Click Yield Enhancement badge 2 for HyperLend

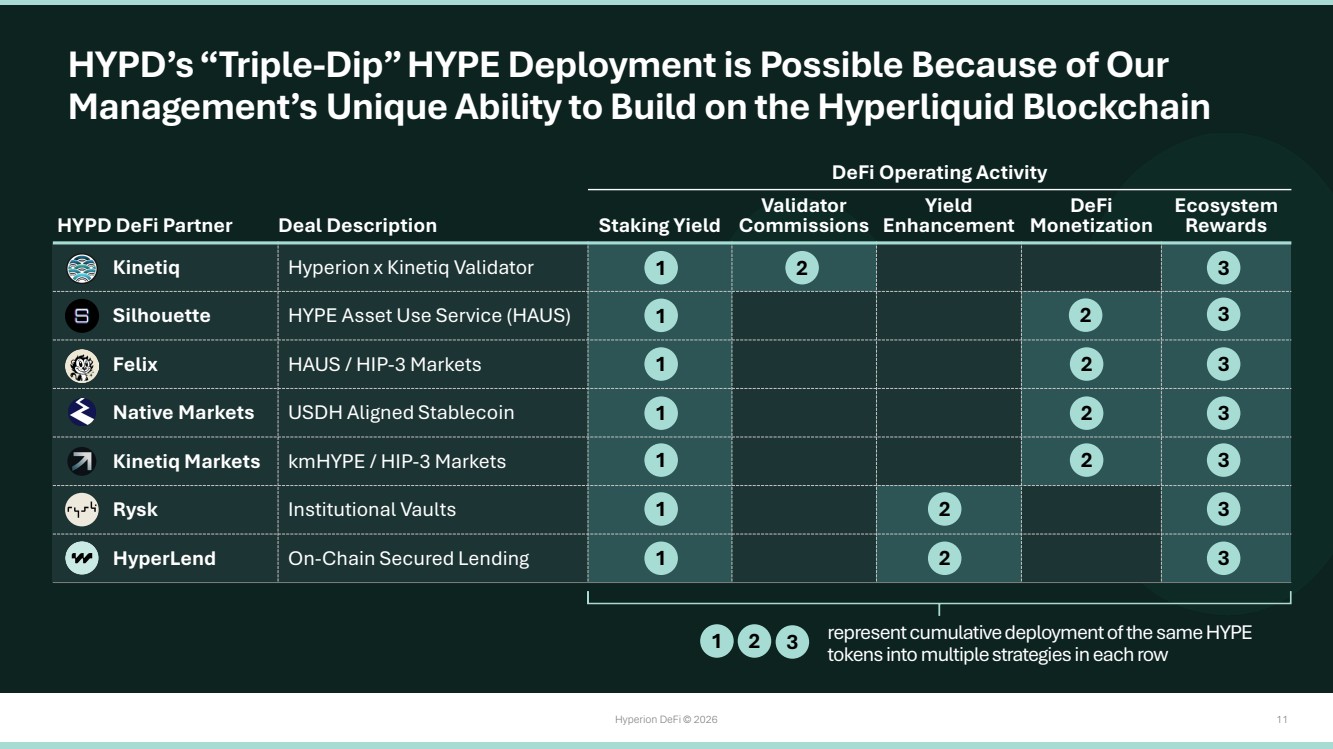(x=944, y=557)
